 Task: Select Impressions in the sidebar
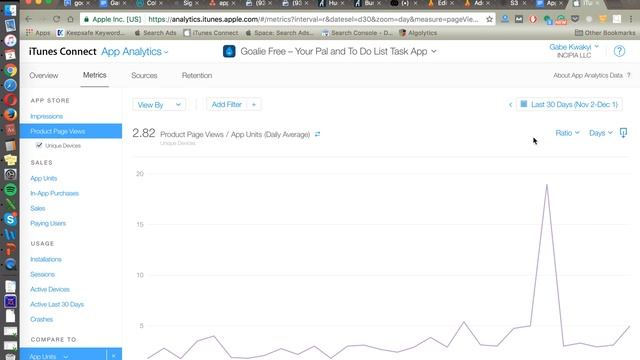point(47,116)
